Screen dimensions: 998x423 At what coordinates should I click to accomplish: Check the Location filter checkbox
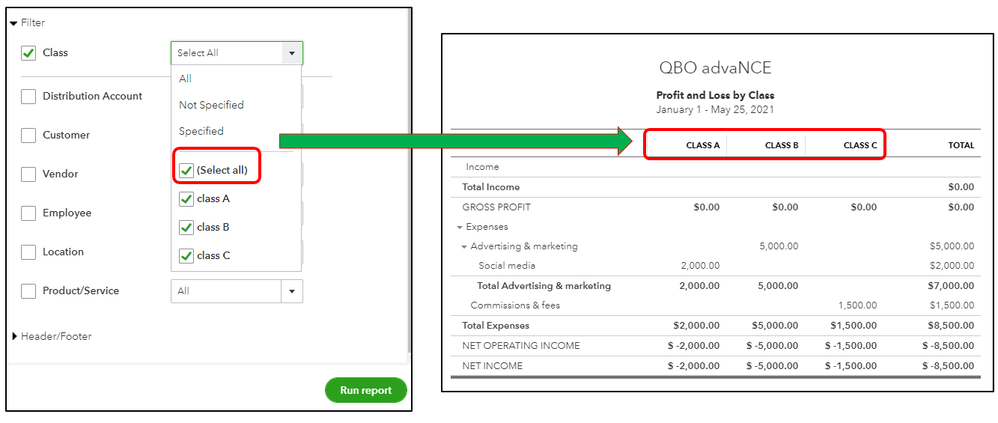coord(28,252)
